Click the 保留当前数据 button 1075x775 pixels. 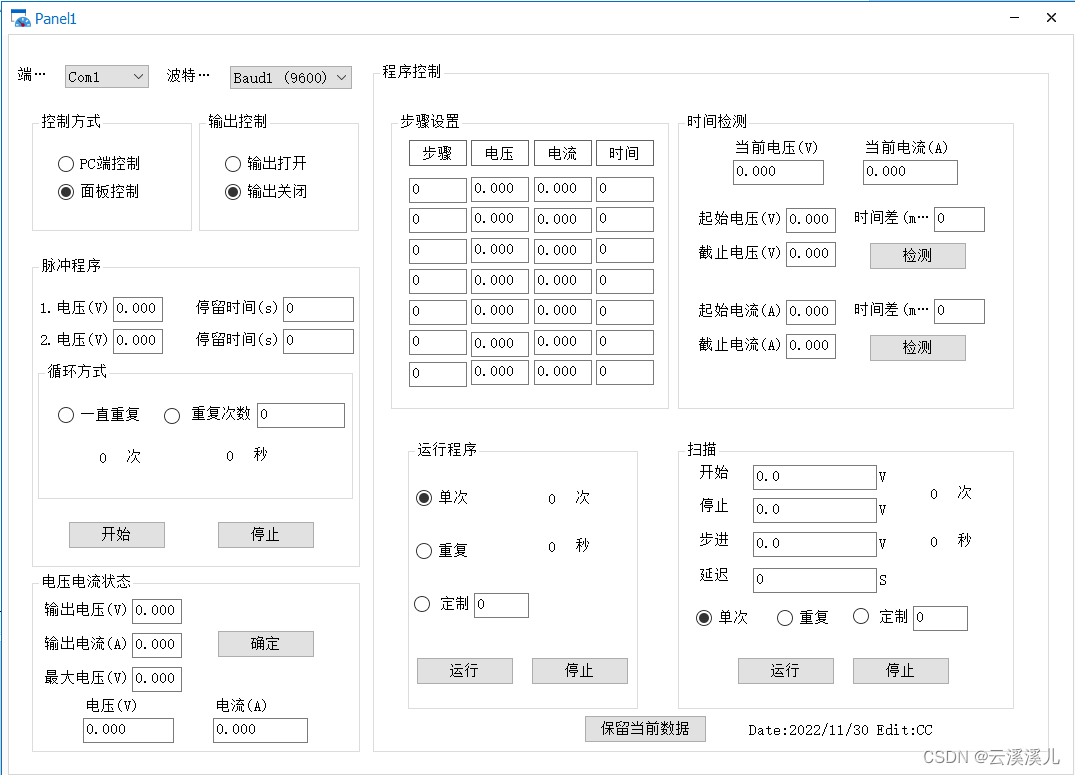coord(644,729)
